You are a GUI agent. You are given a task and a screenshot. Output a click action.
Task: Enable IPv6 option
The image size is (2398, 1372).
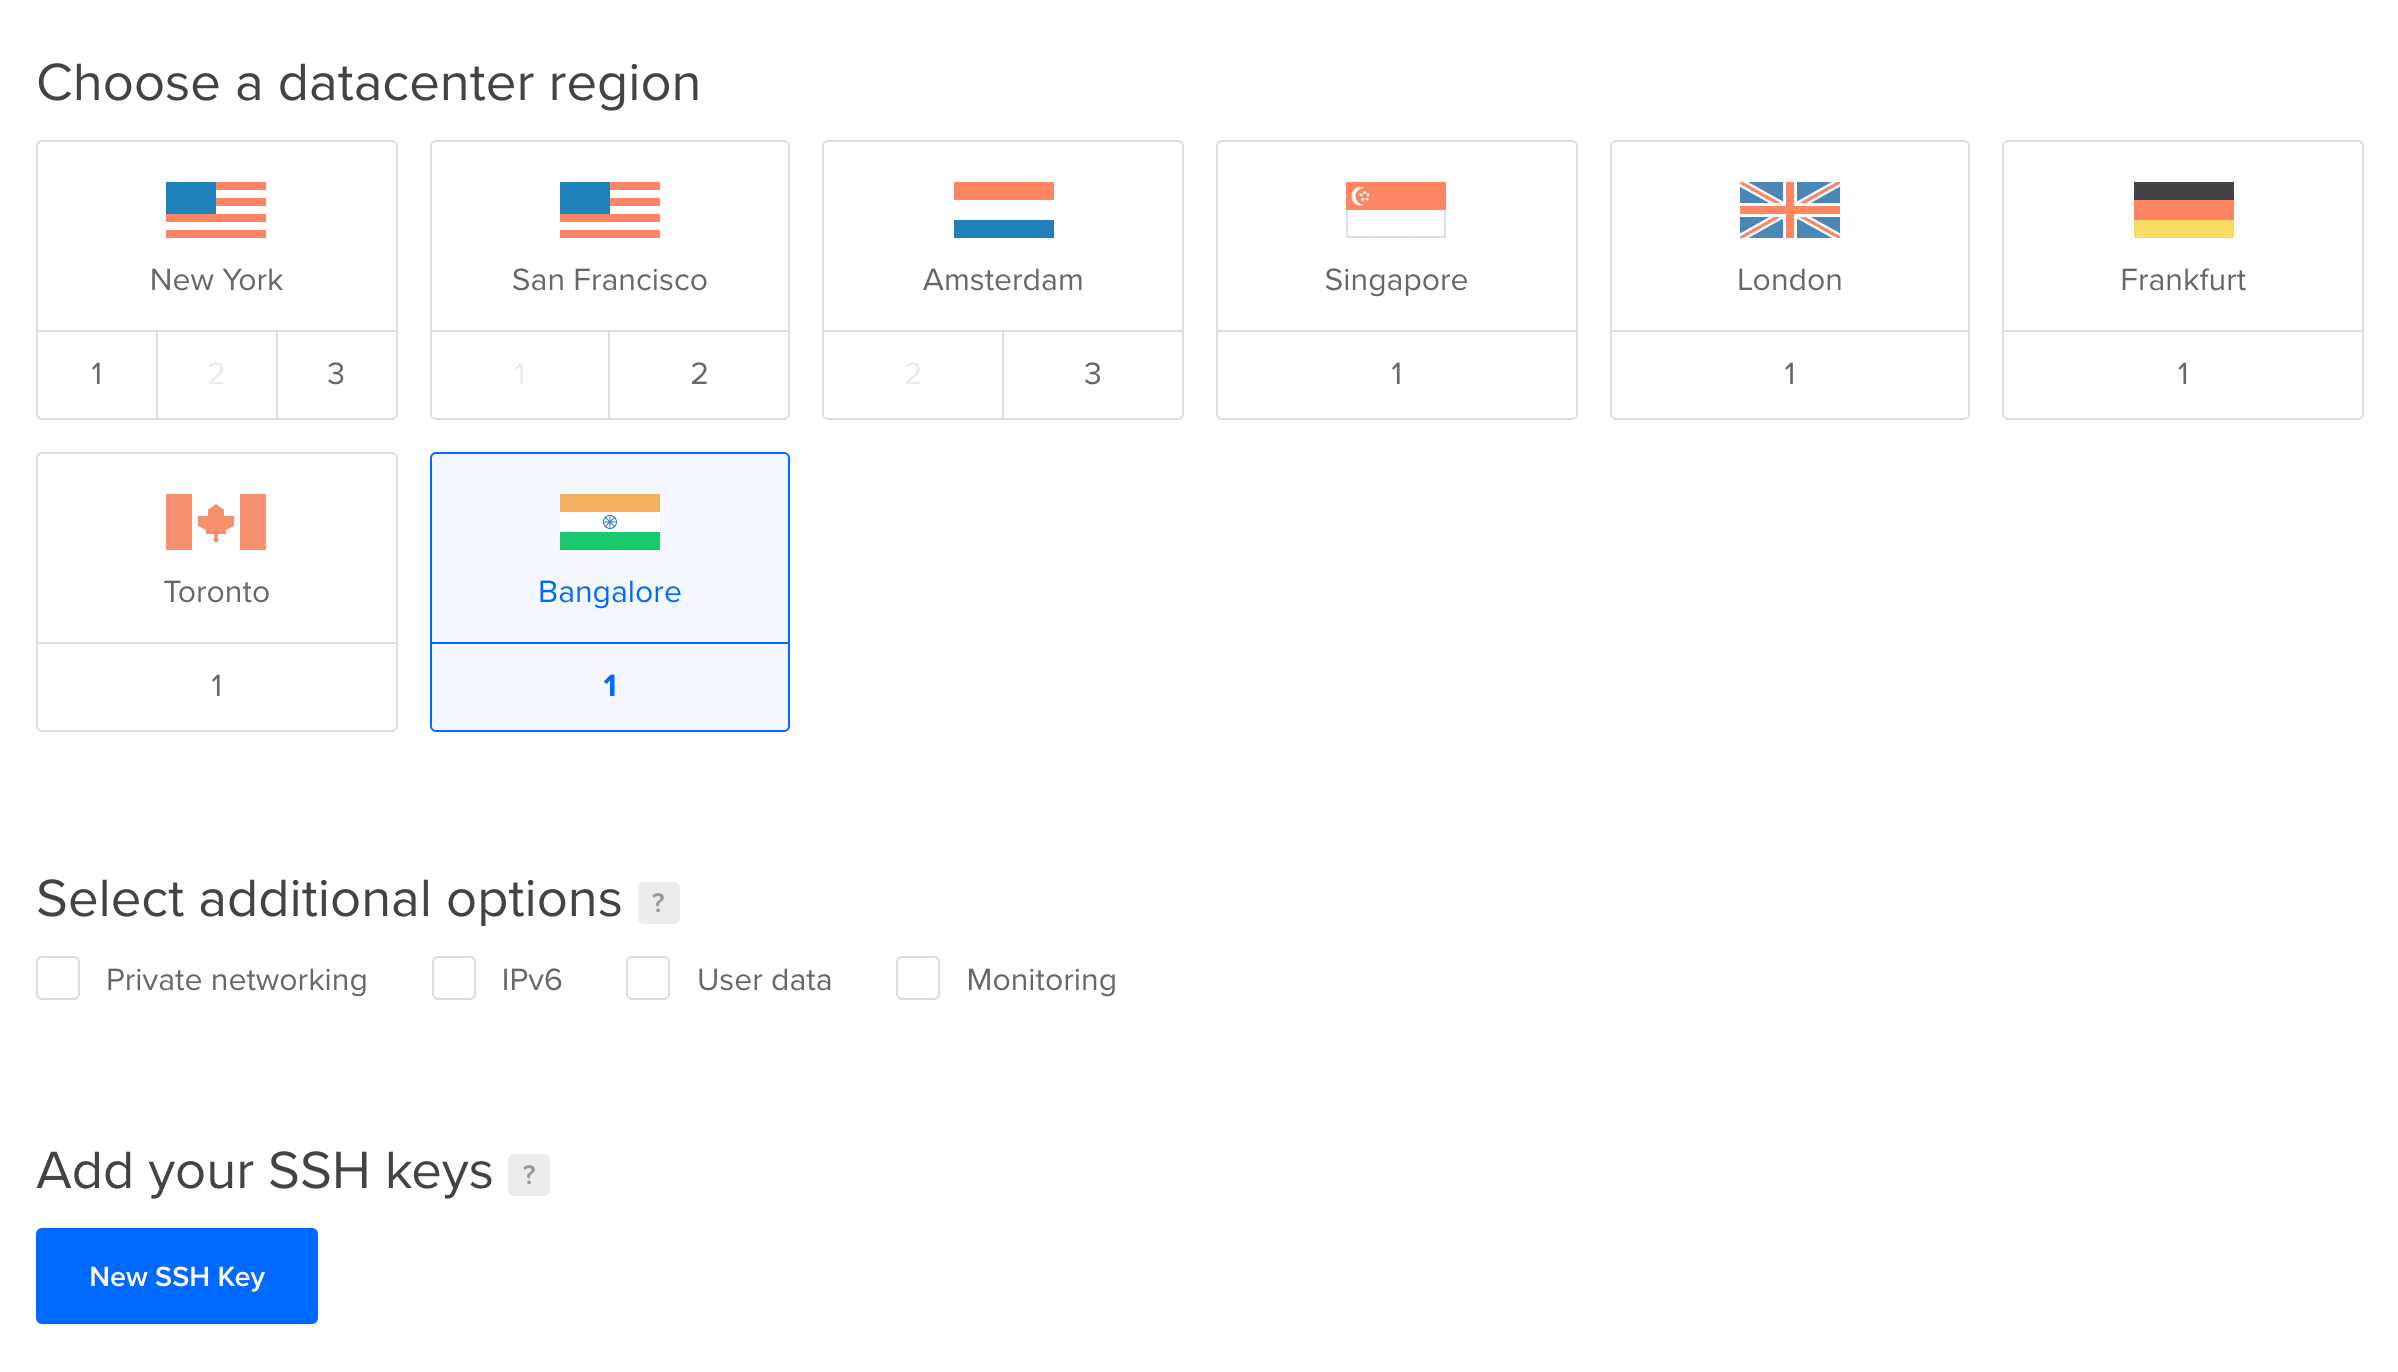(453, 978)
